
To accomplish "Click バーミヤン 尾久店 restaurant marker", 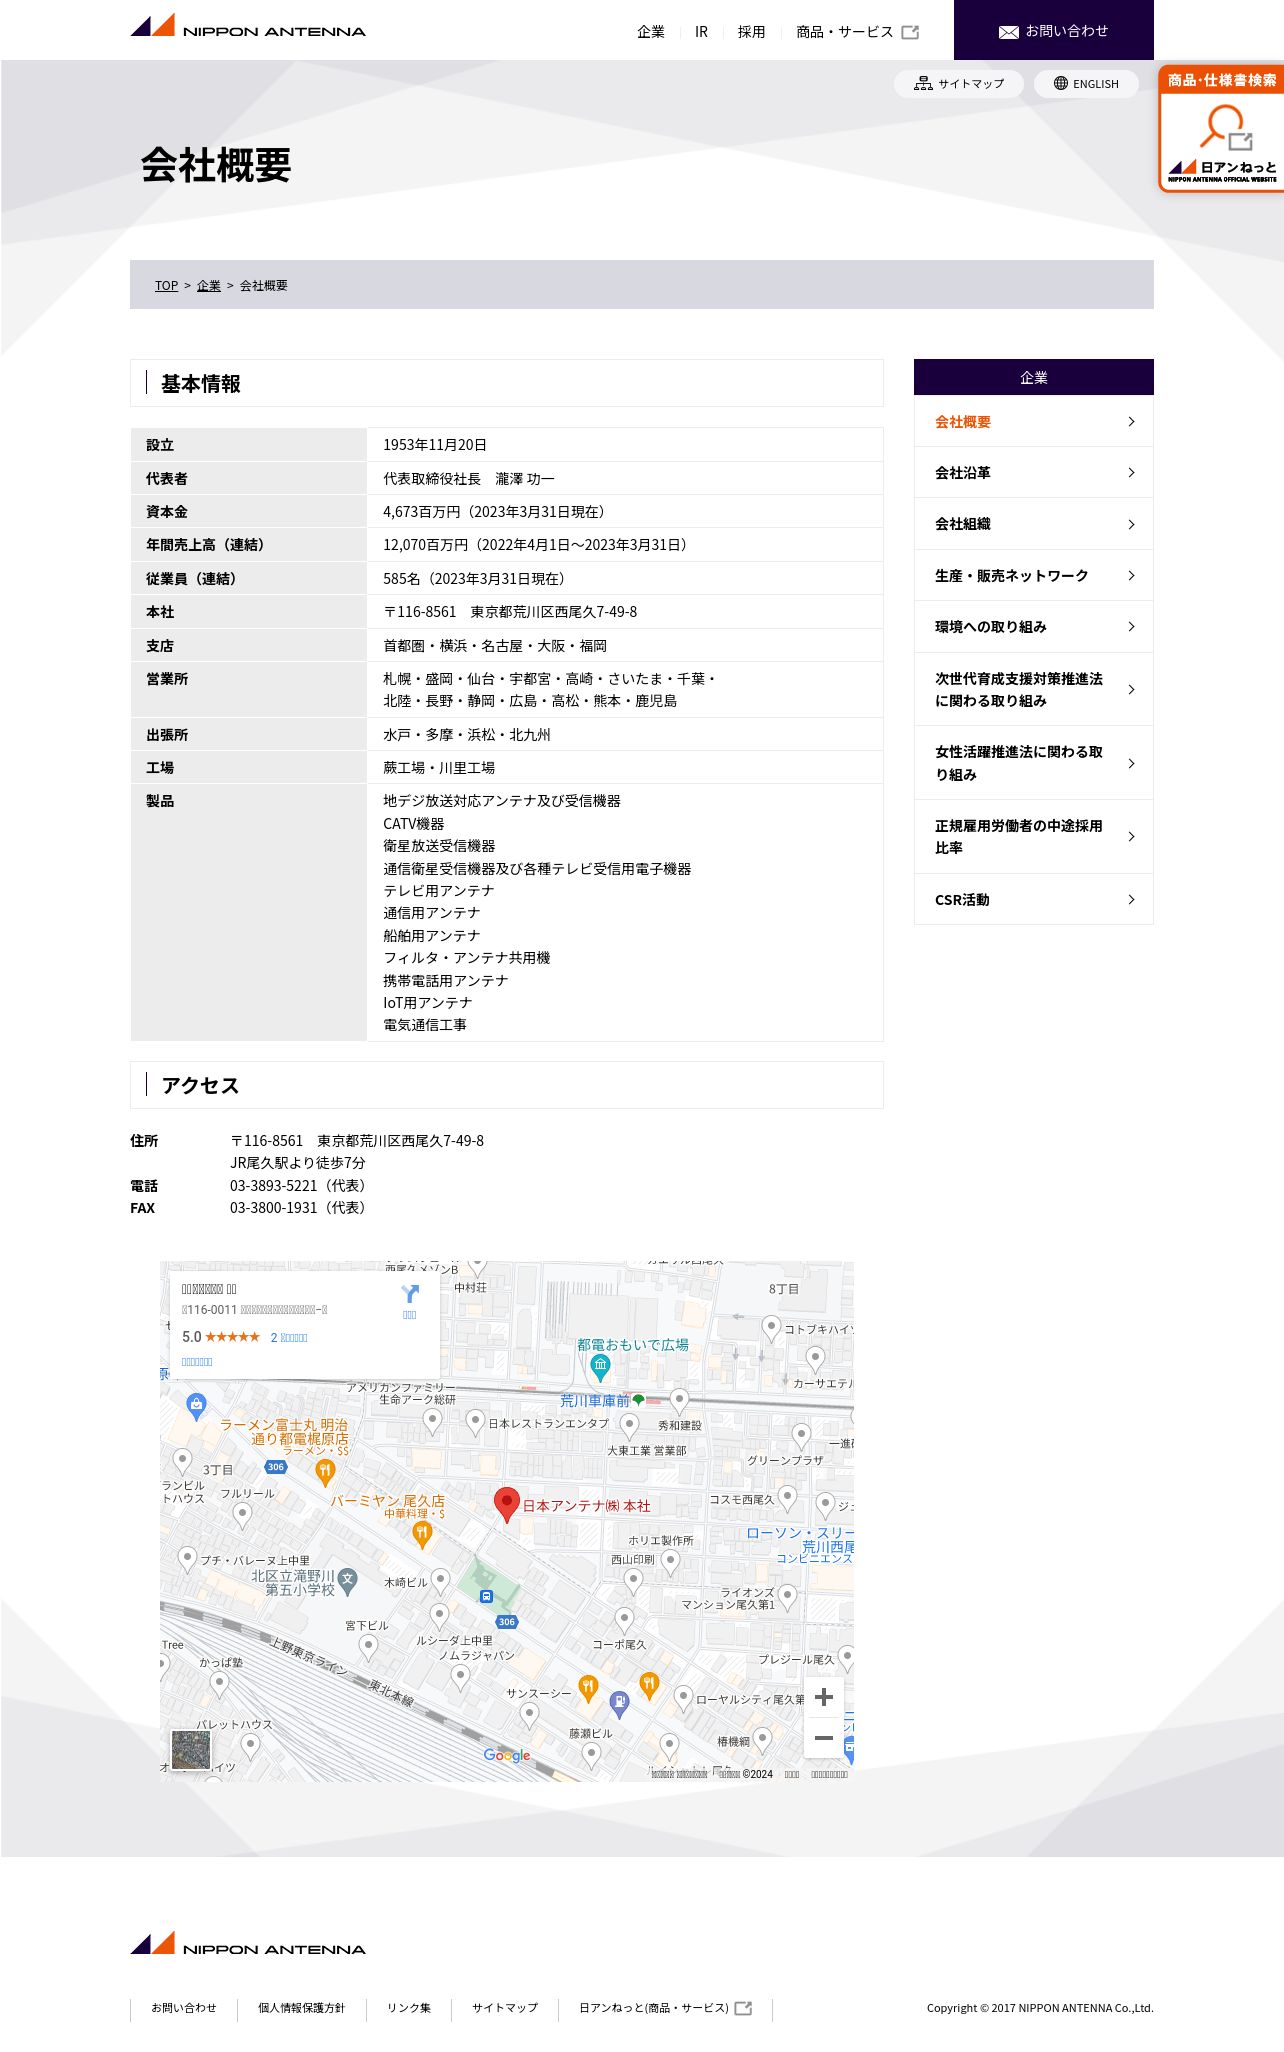I will coord(422,1533).
